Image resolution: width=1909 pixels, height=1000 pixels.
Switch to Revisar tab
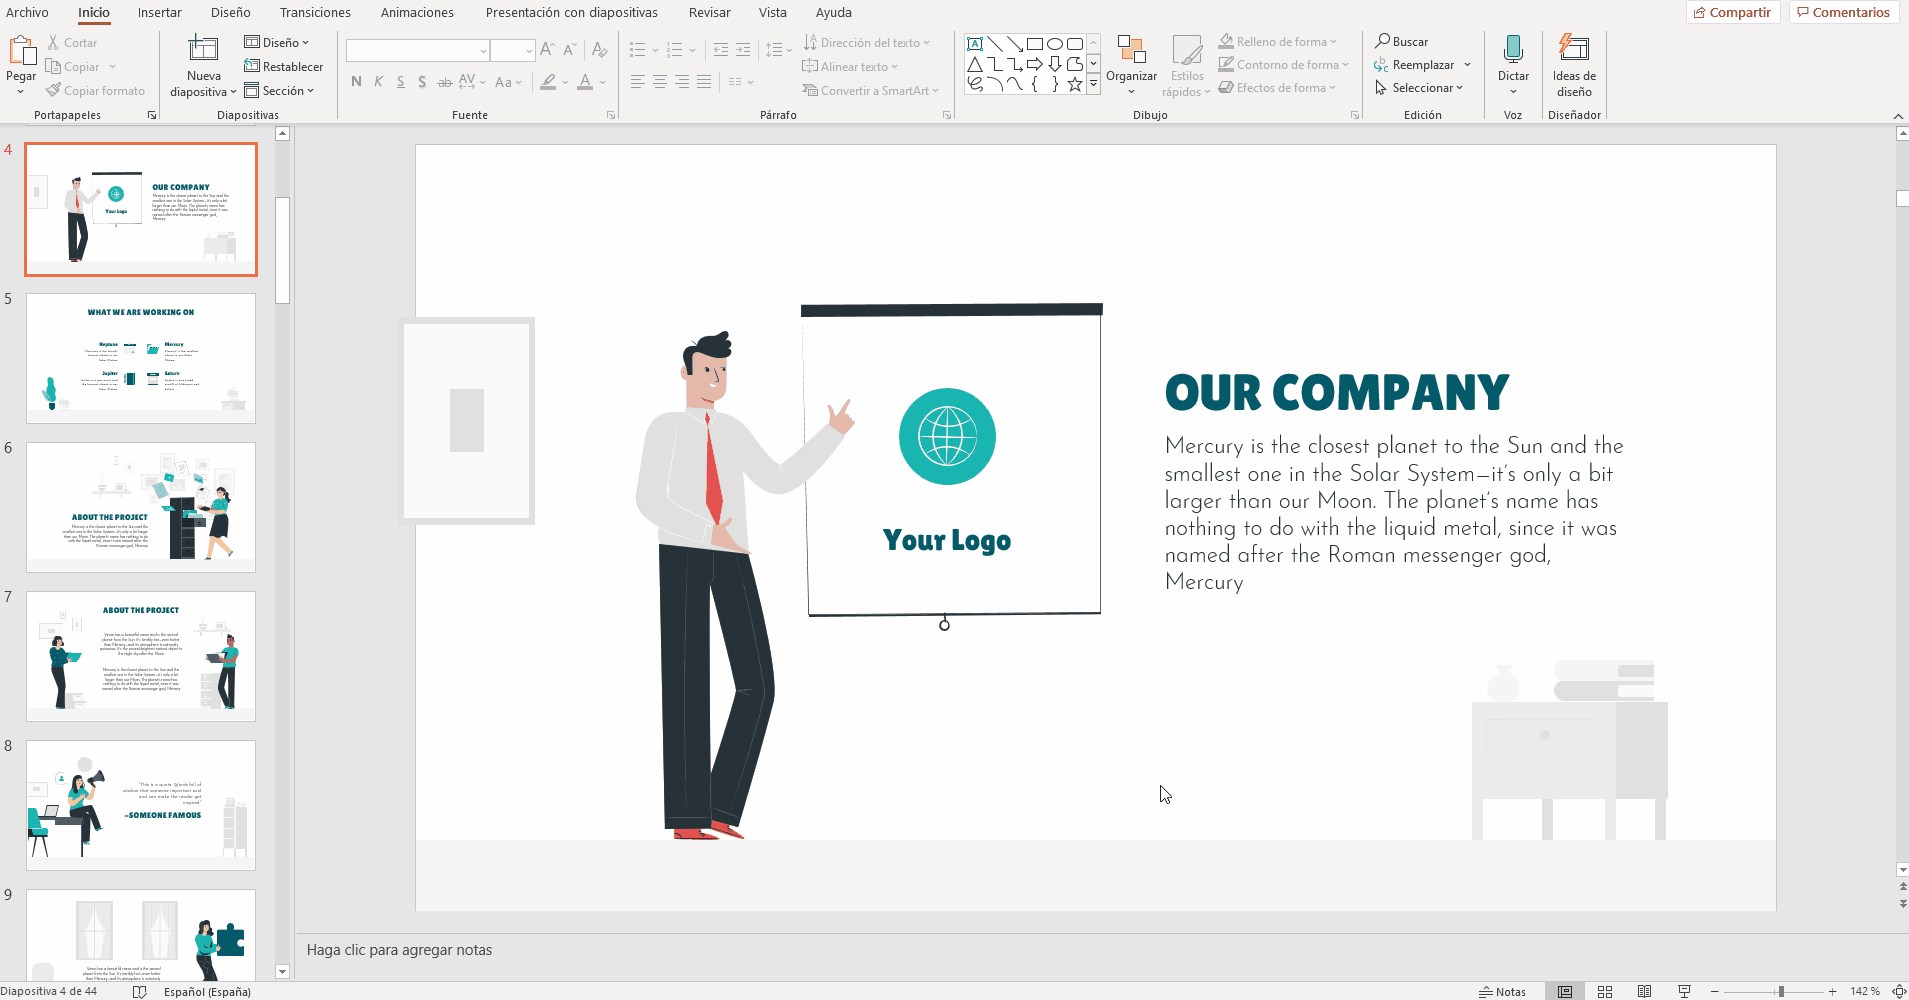[x=710, y=12]
